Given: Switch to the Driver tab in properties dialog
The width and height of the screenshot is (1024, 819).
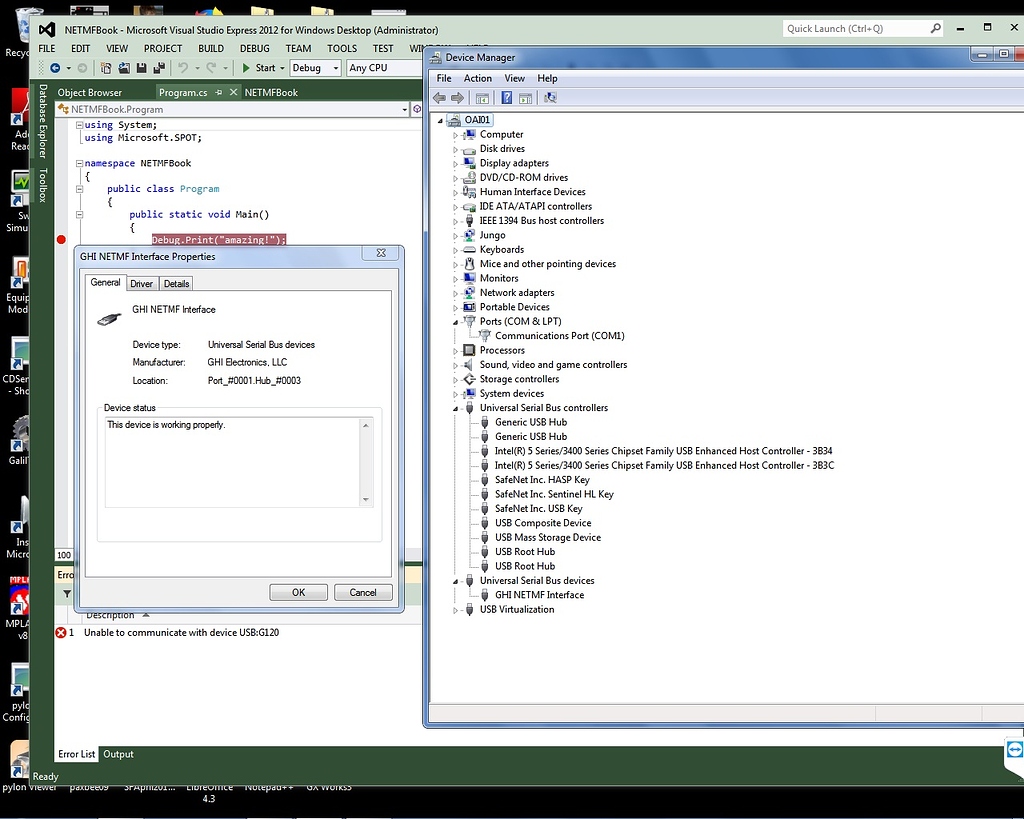Looking at the screenshot, I should point(142,283).
